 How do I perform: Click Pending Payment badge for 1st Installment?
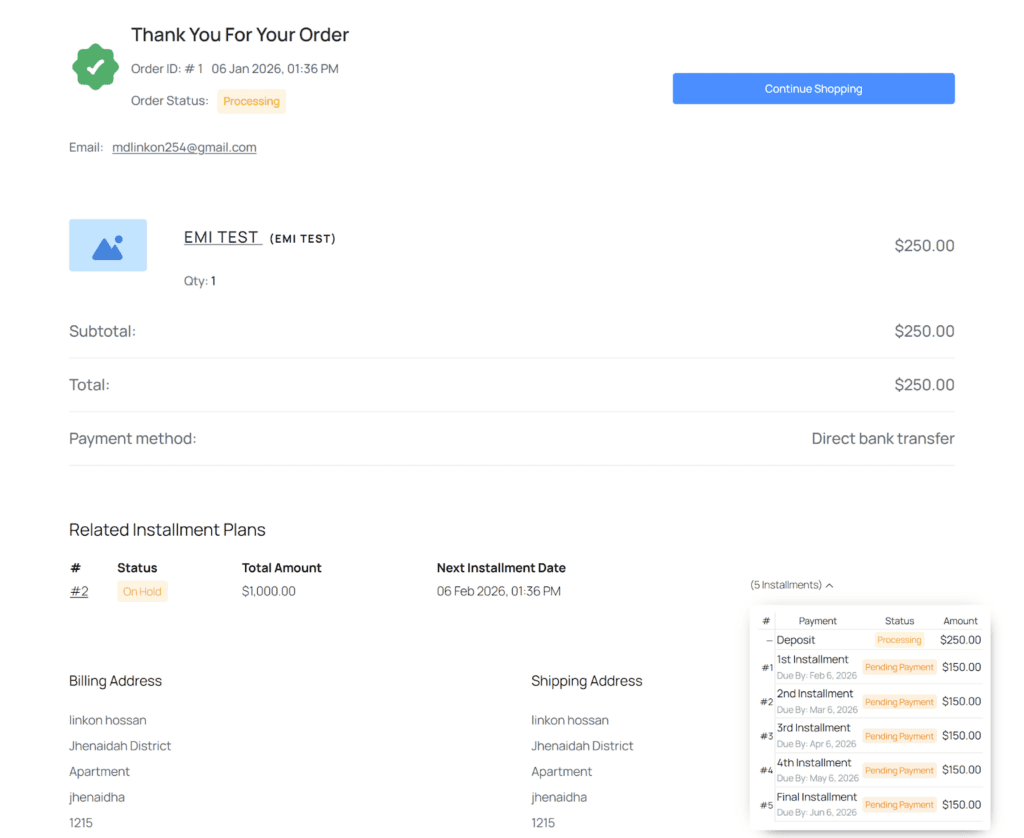[899, 667]
